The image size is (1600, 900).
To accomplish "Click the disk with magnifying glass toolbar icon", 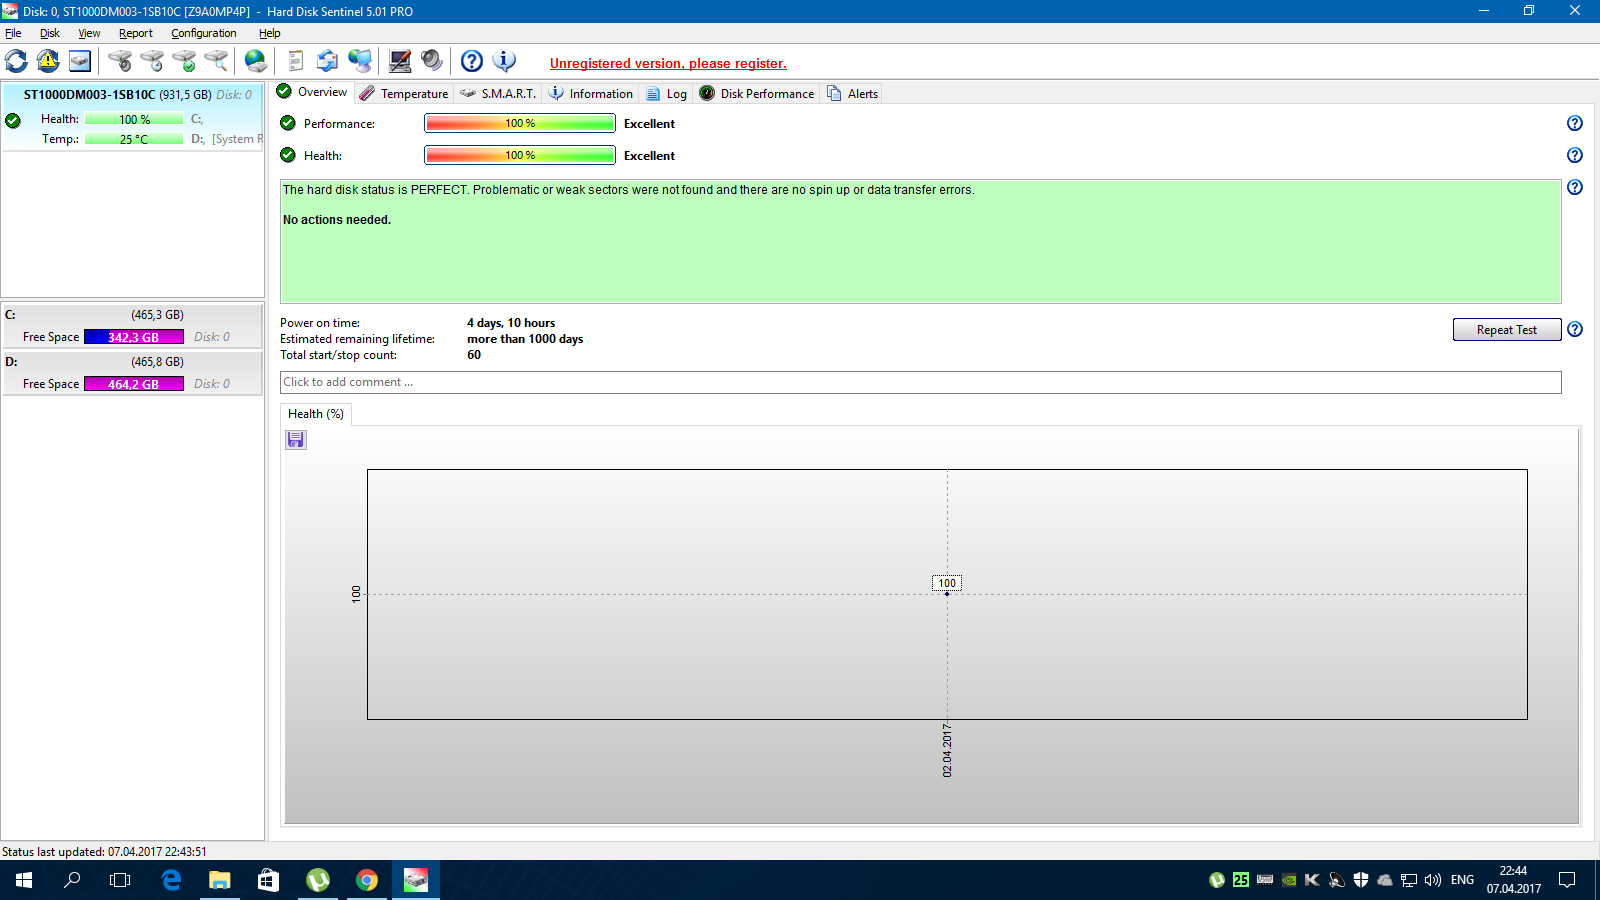I will point(216,61).
